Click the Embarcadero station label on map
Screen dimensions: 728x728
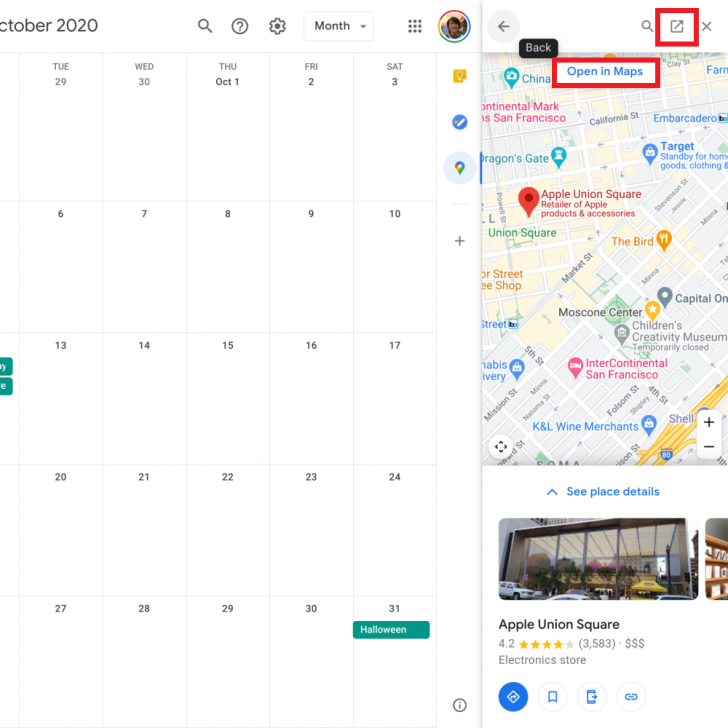685,118
